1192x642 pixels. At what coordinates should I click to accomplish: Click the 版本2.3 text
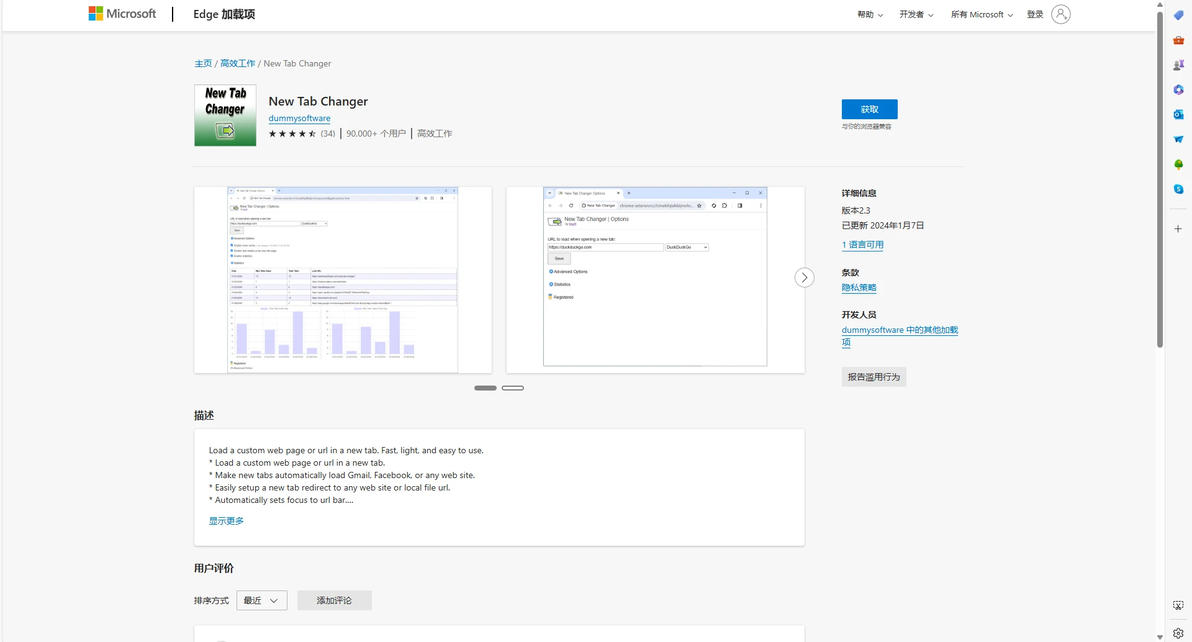click(856, 210)
